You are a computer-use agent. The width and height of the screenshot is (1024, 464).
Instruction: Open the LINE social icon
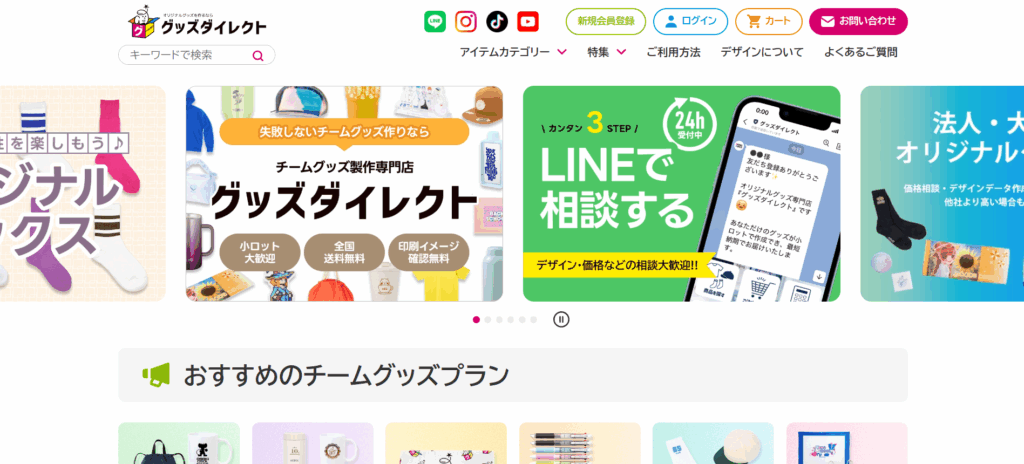435,22
